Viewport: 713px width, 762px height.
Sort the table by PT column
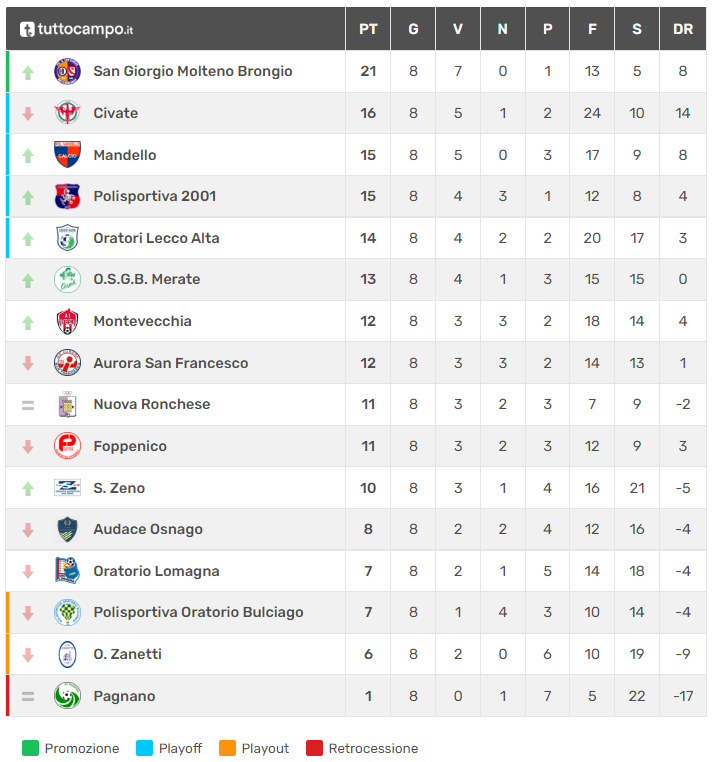click(x=368, y=29)
